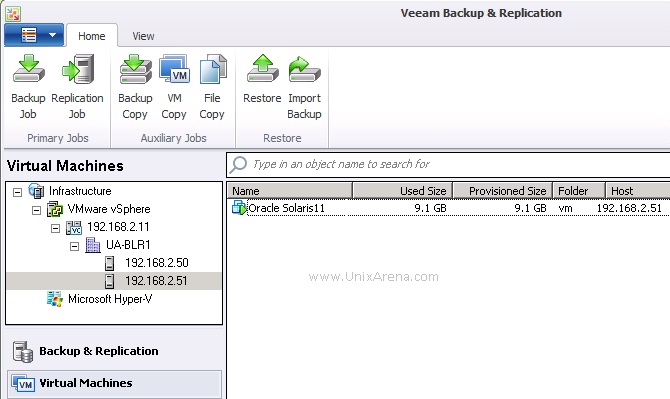The image size is (670, 399).
Task: Open the Veeam application main menu button
Action: coord(34,35)
